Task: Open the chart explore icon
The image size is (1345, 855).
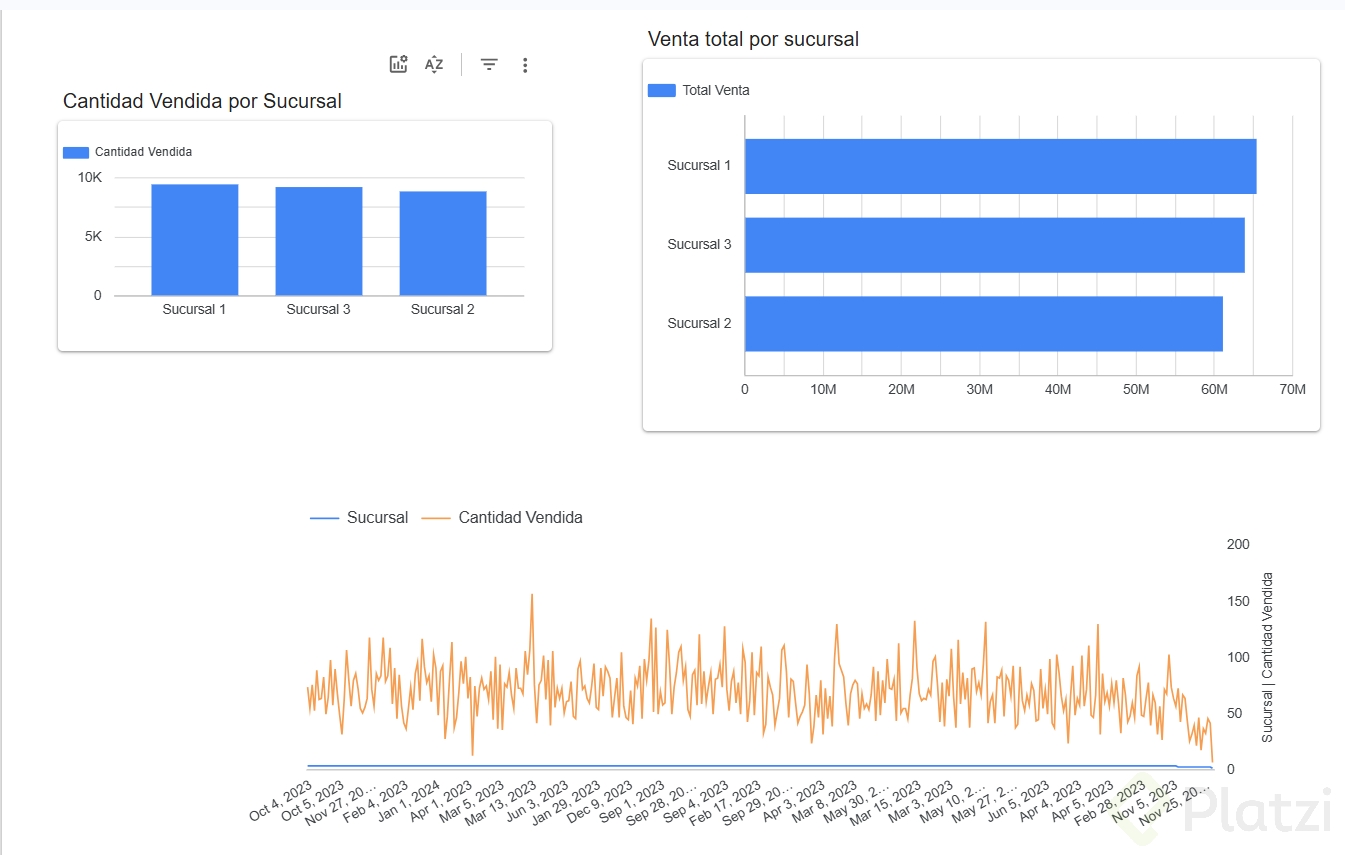Action: tap(398, 65)
